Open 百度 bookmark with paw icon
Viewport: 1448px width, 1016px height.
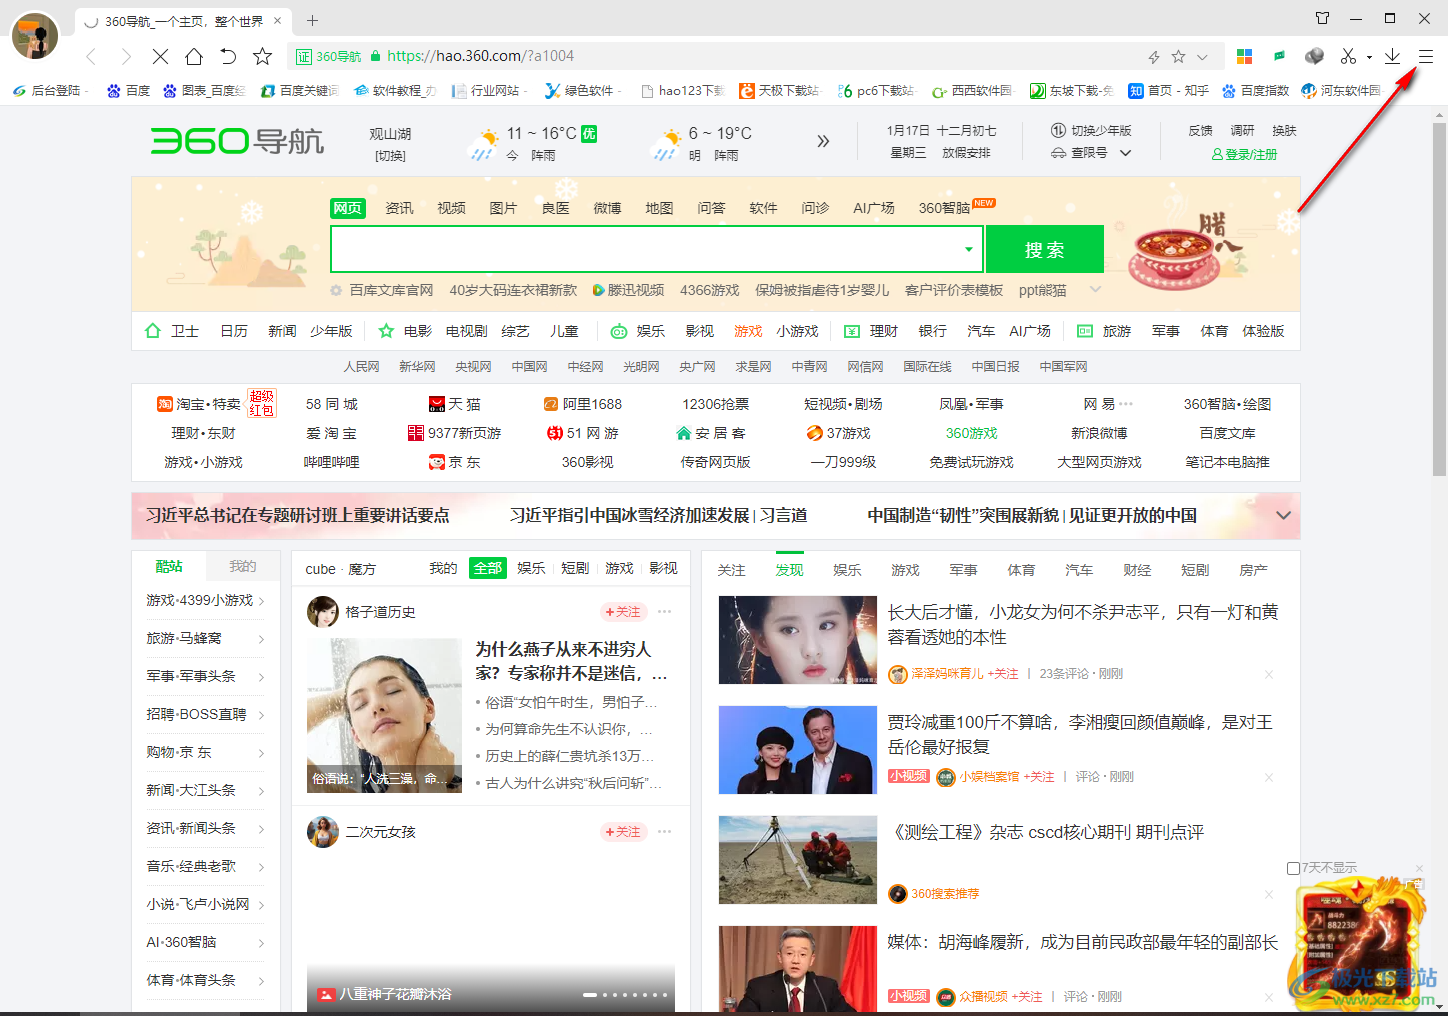(x=128, y=90)
